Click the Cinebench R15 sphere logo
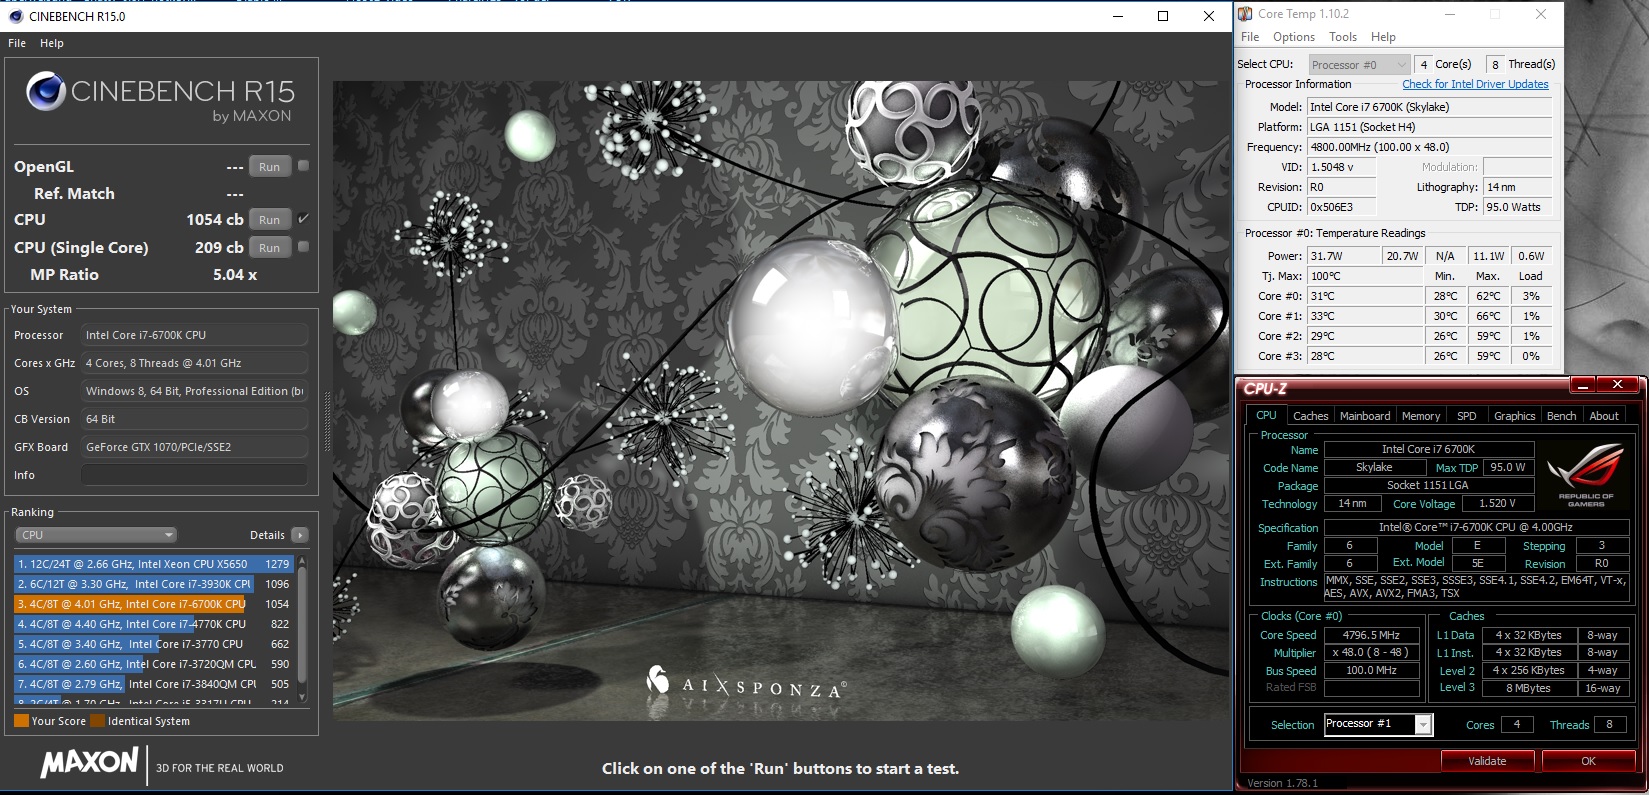This screenshot has width=1649, height=795. click(x=46, y=92)
